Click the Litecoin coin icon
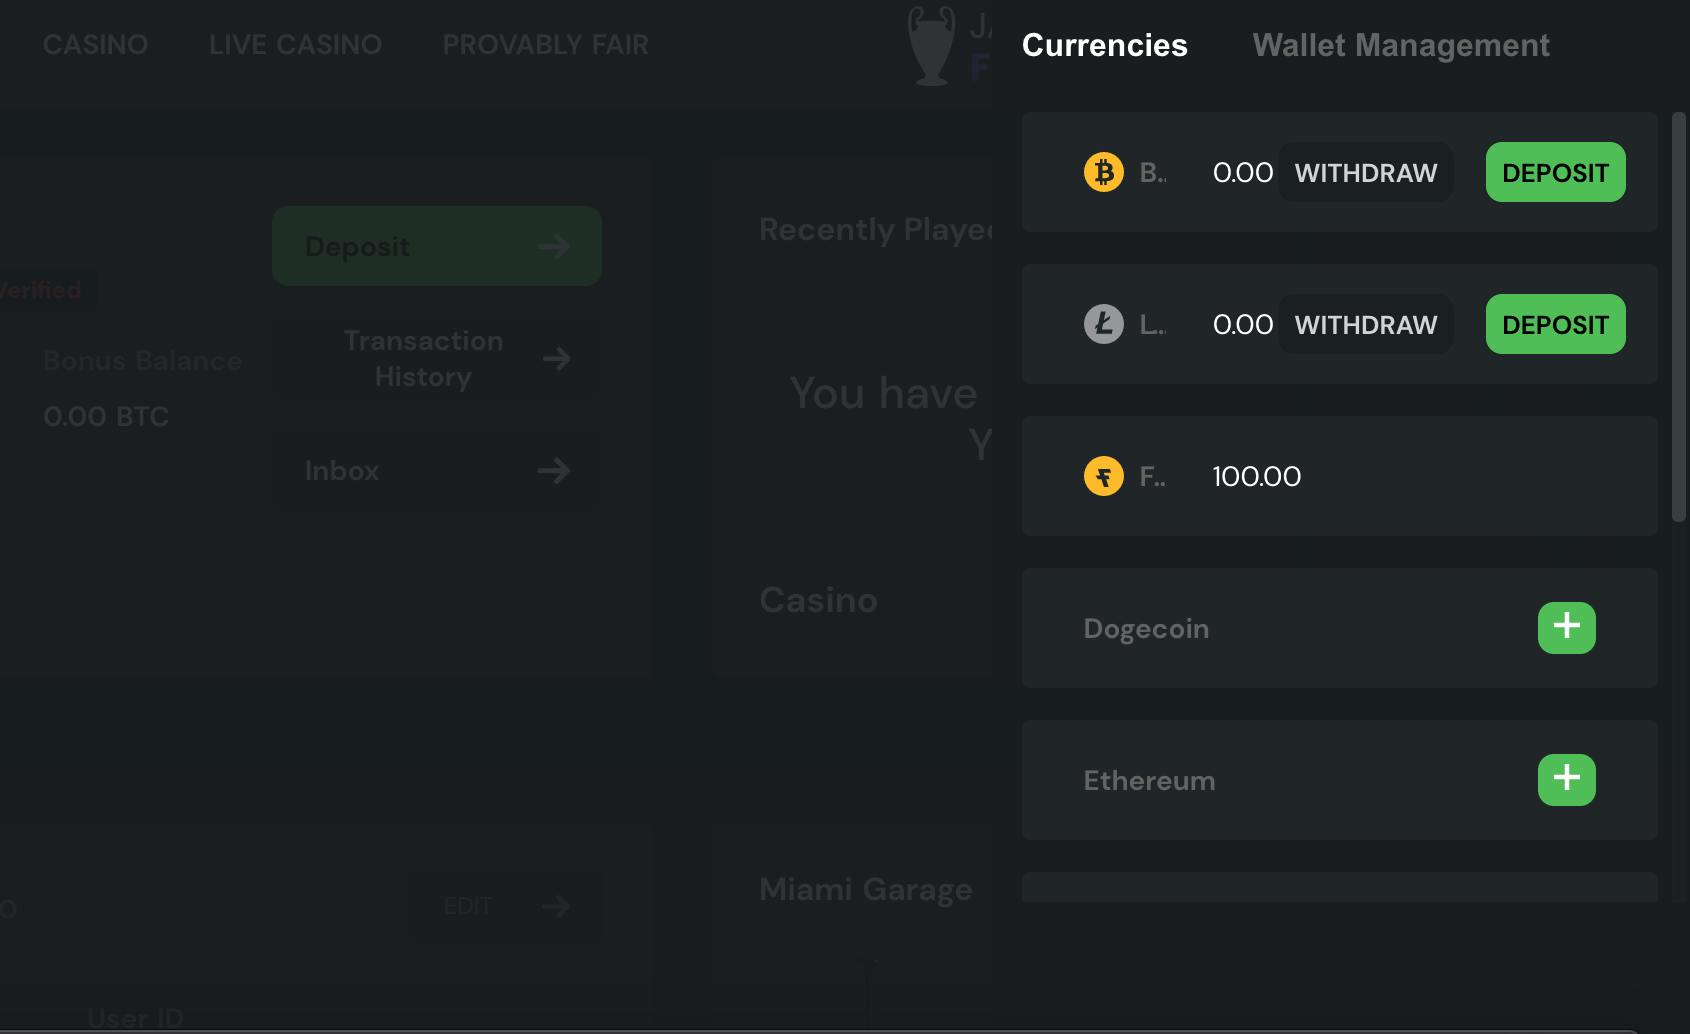 [1104, 324]
